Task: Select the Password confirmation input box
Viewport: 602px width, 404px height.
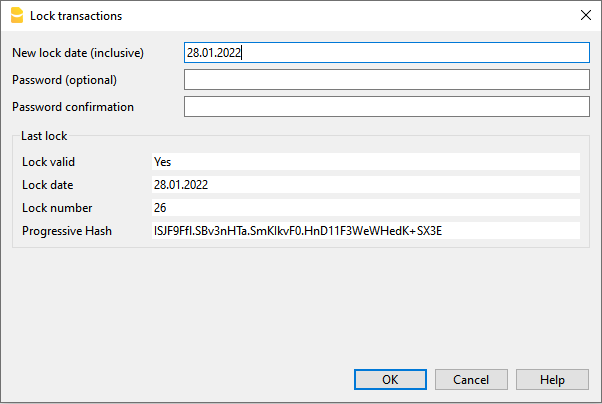Action: tap(387, 107)
